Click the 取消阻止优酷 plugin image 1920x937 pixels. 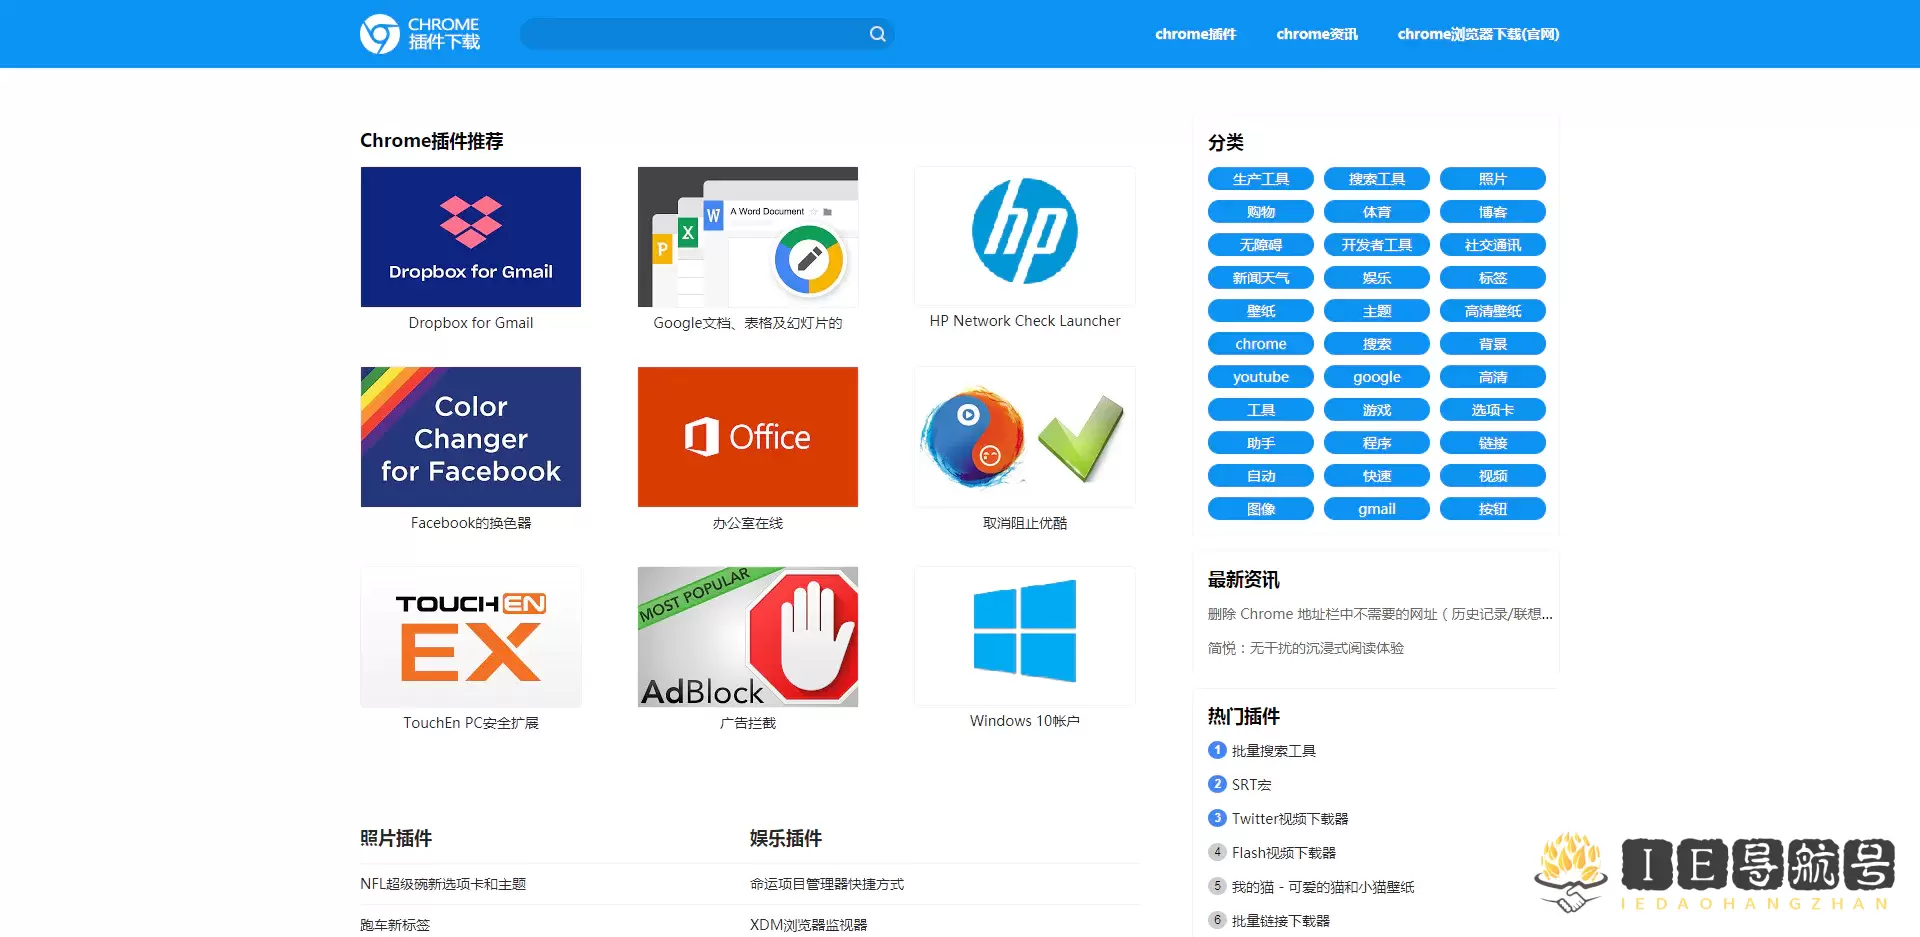point(1023,436)
